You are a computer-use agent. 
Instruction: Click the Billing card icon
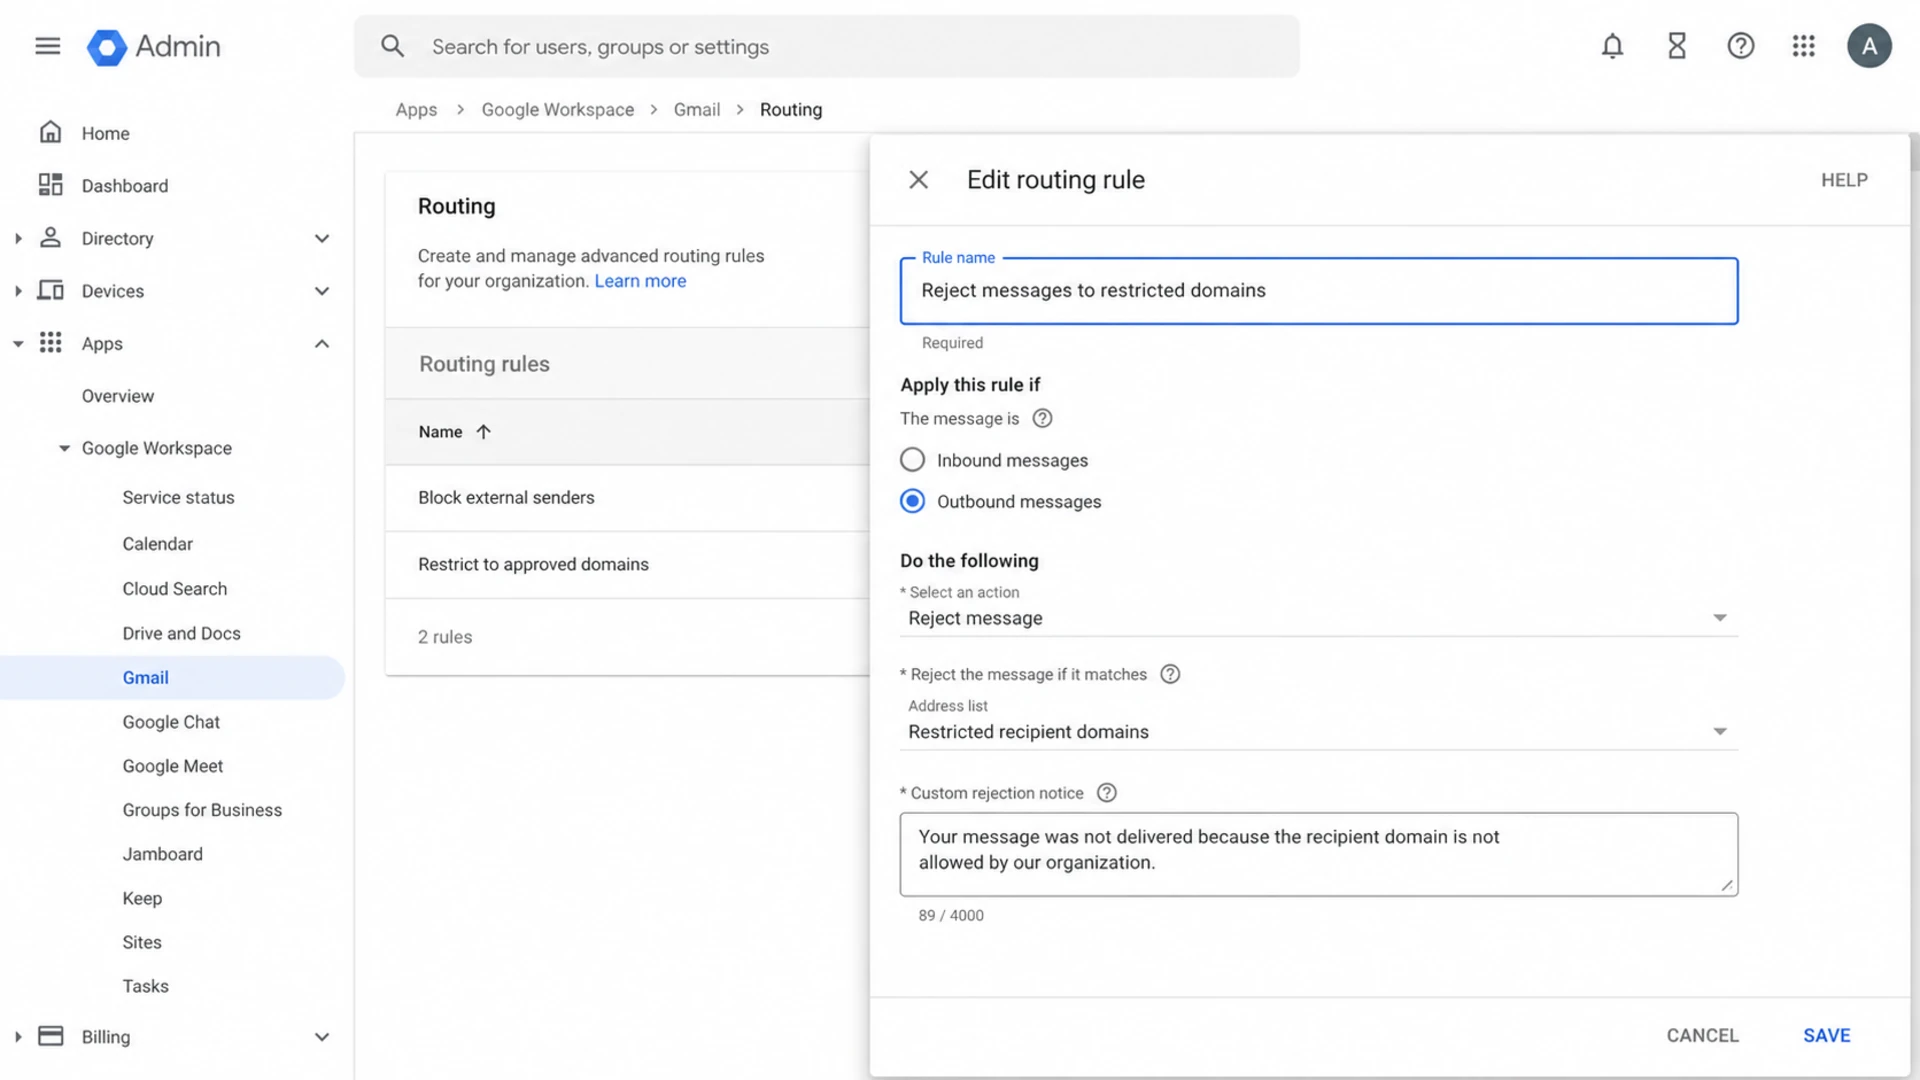point(50,1036)
